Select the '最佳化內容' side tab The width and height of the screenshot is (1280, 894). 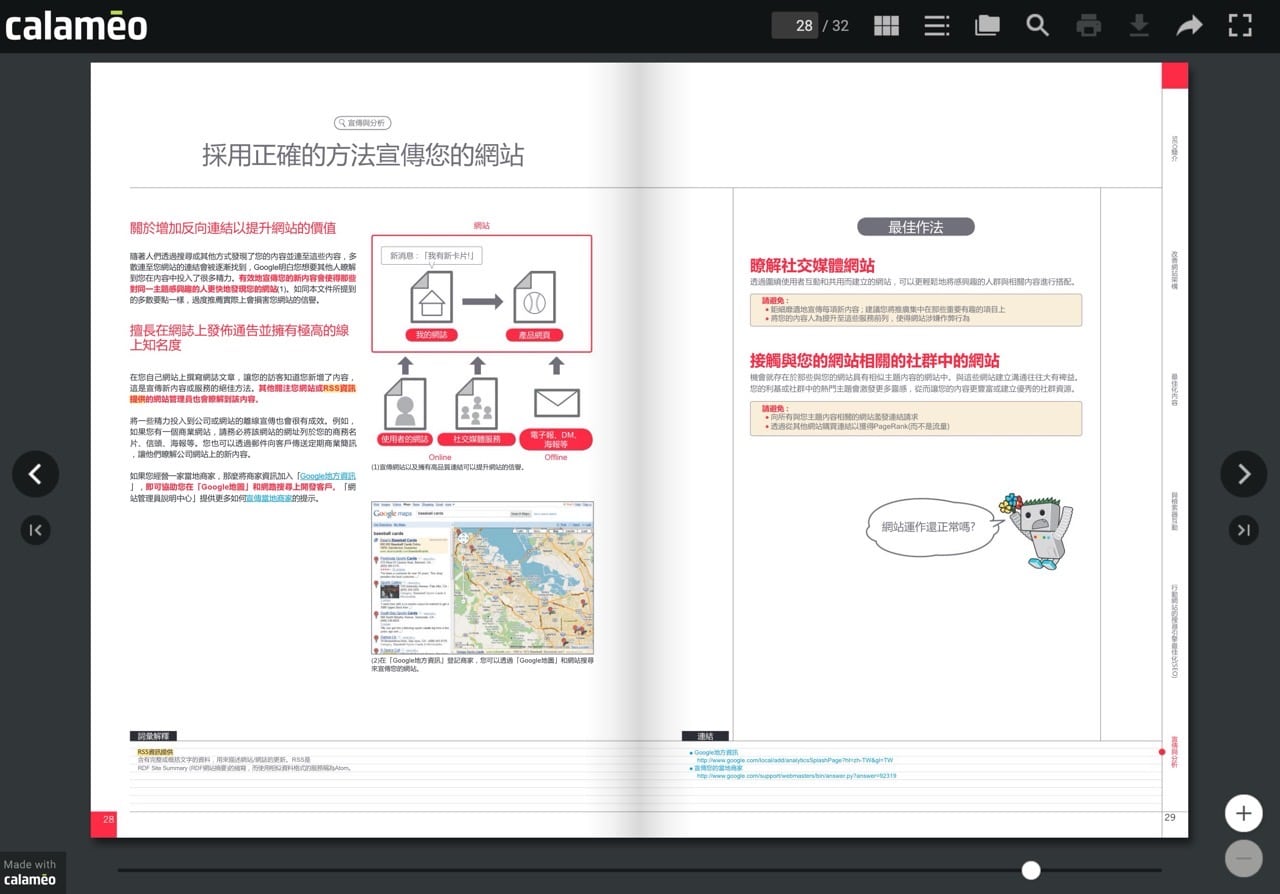tap(1174, 390)
